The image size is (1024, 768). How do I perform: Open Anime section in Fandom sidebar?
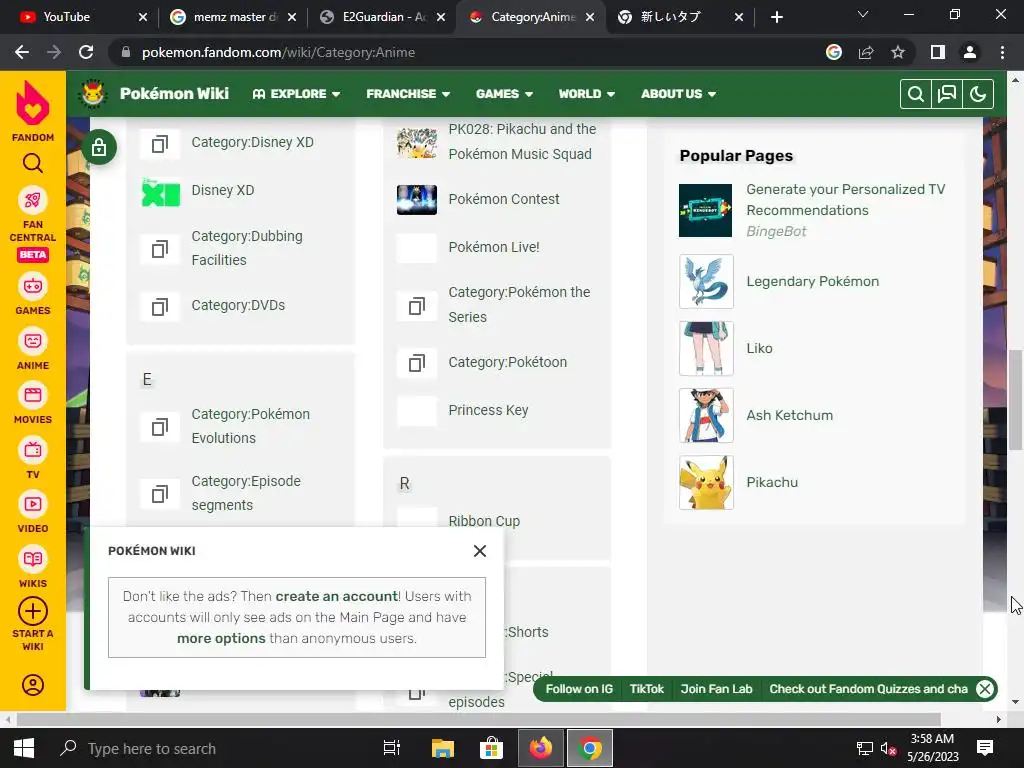[33, 350]
